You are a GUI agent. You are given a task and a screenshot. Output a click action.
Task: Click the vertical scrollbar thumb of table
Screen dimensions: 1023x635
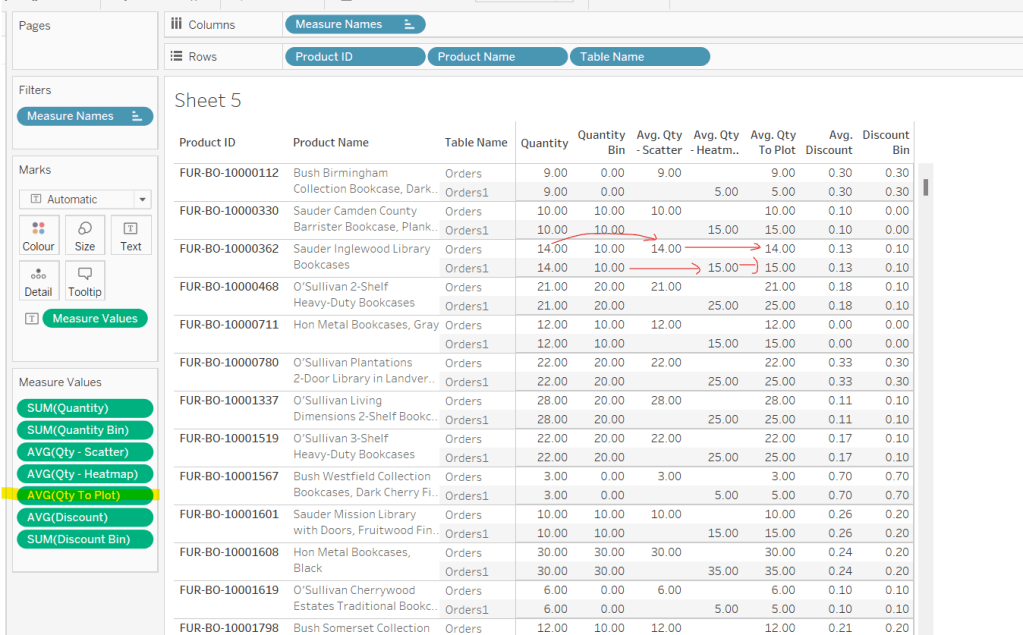click(x=926, y=187)
